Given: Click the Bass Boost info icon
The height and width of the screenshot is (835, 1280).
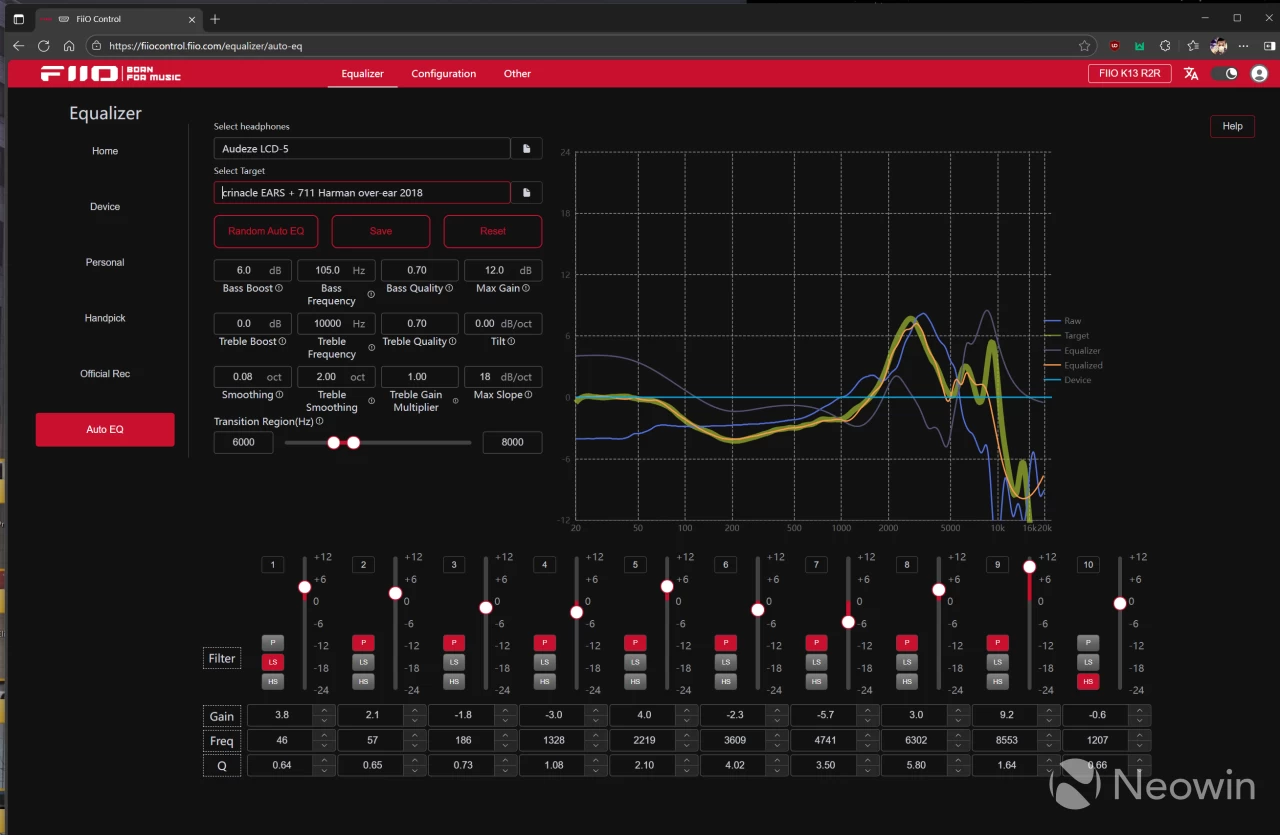Looking at the screenshot, I should click(x=279, y=288).
